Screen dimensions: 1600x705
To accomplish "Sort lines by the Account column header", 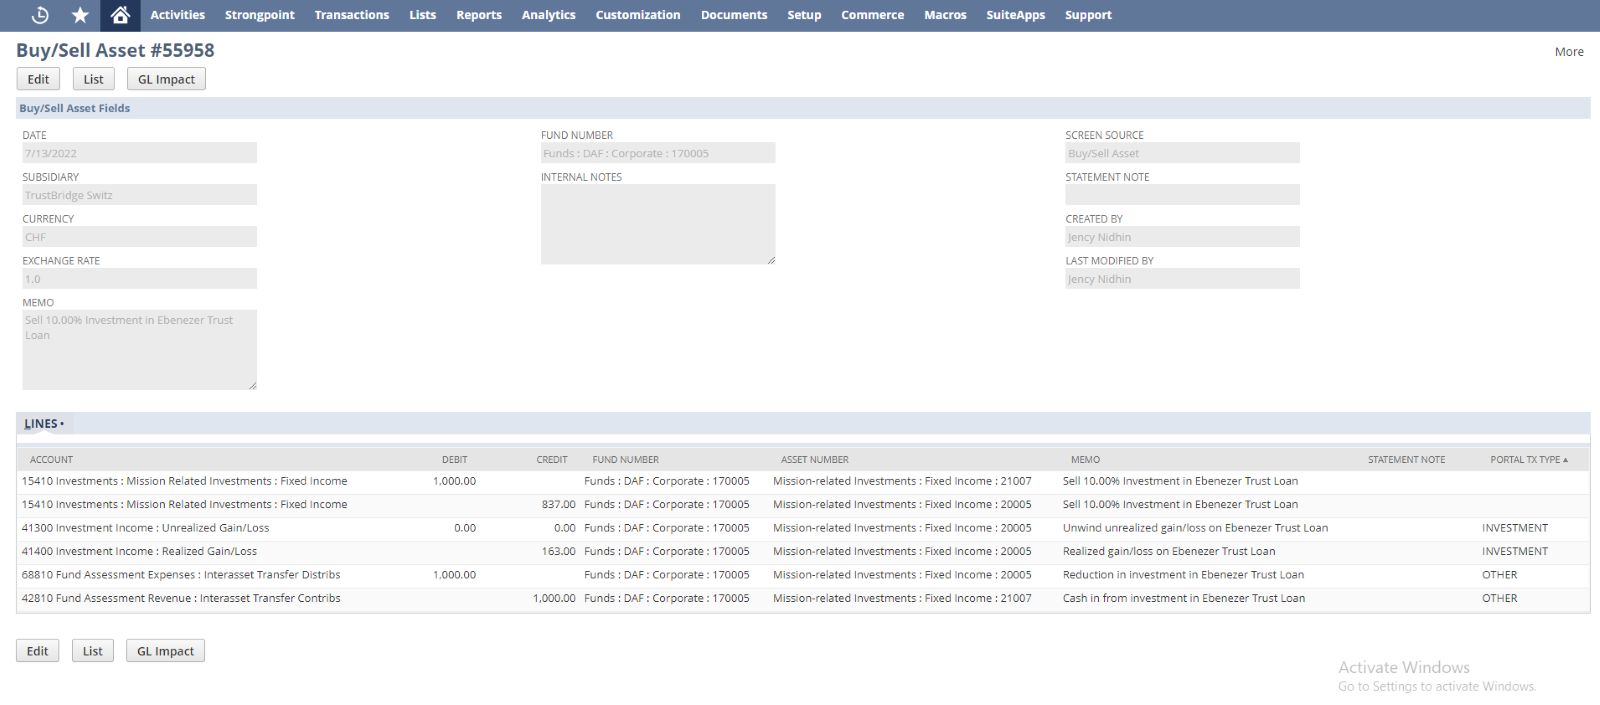I will (52, 460).
